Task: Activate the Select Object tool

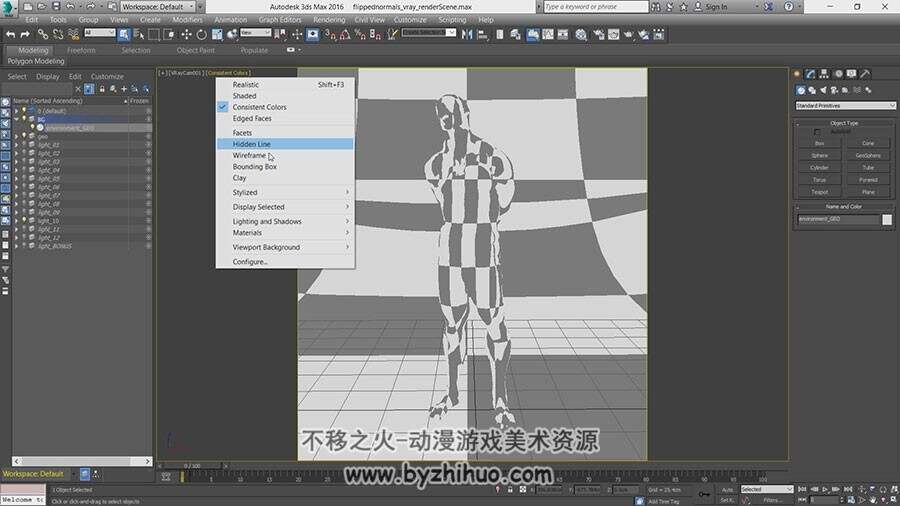Action: (x=124, y=34)
